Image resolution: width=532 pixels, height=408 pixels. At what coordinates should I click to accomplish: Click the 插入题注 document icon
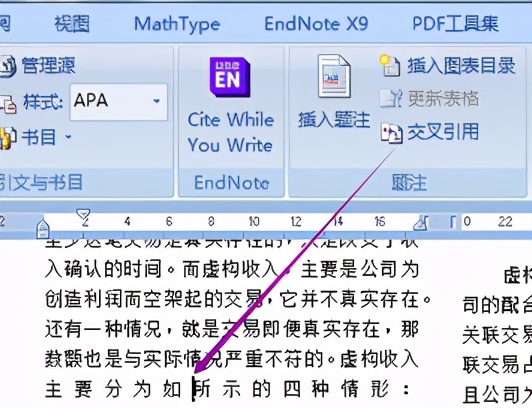334,77
